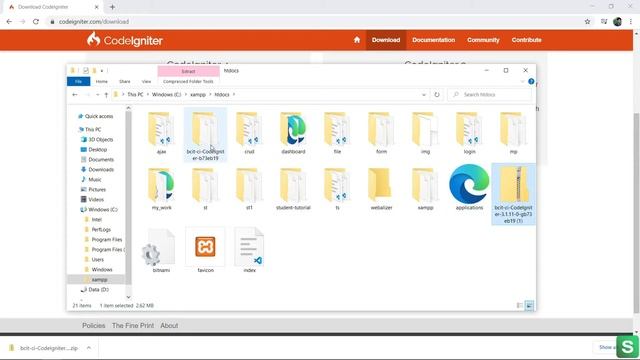Viewport: 640px width, 360px height.
Task: Open the View ribbon tab
Action: (146, 82)
